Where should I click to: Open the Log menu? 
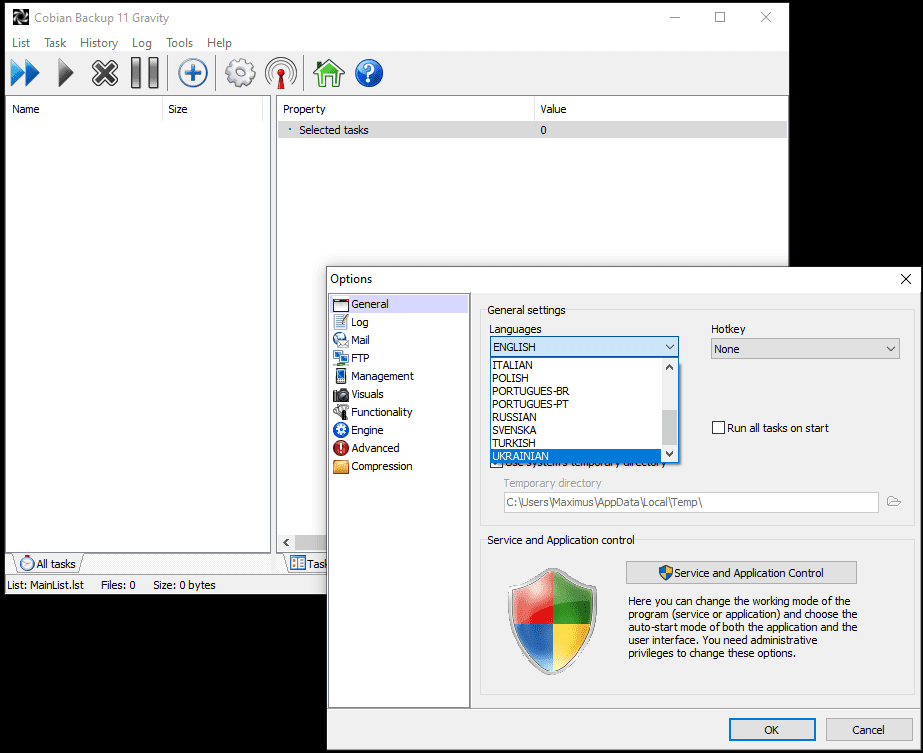141,43
